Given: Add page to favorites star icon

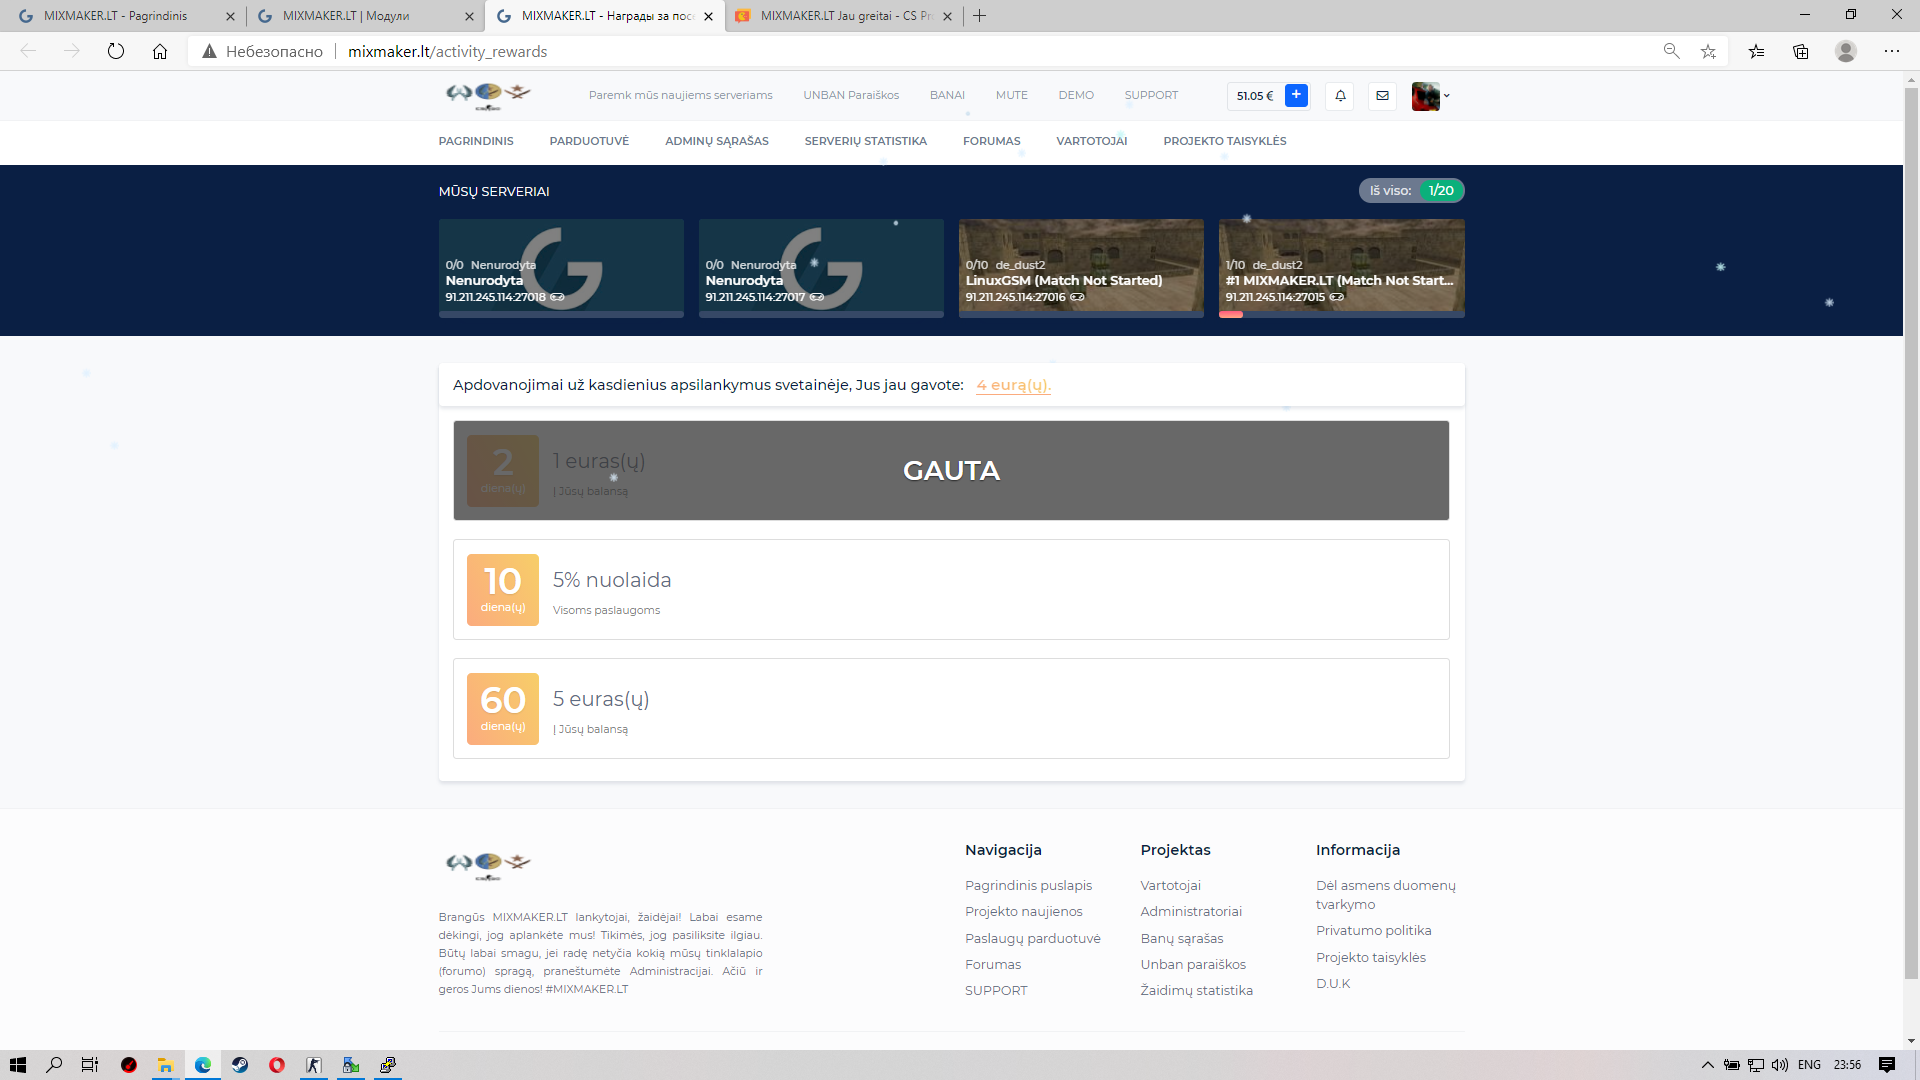Looking at the screenshot, I should pyautogui.click(x=1708, y=51).
